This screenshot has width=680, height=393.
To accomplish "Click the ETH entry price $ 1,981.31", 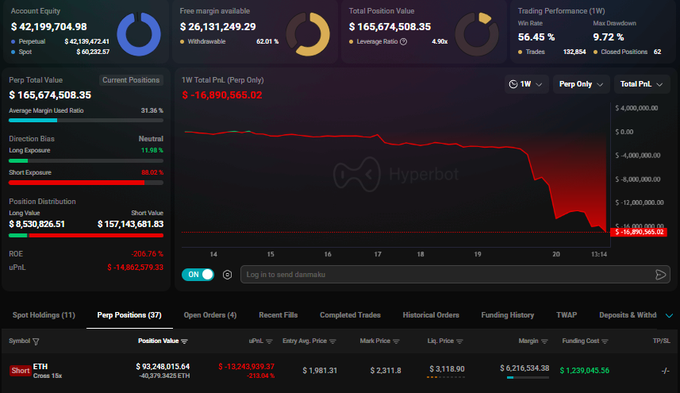I will pos(320,370).
